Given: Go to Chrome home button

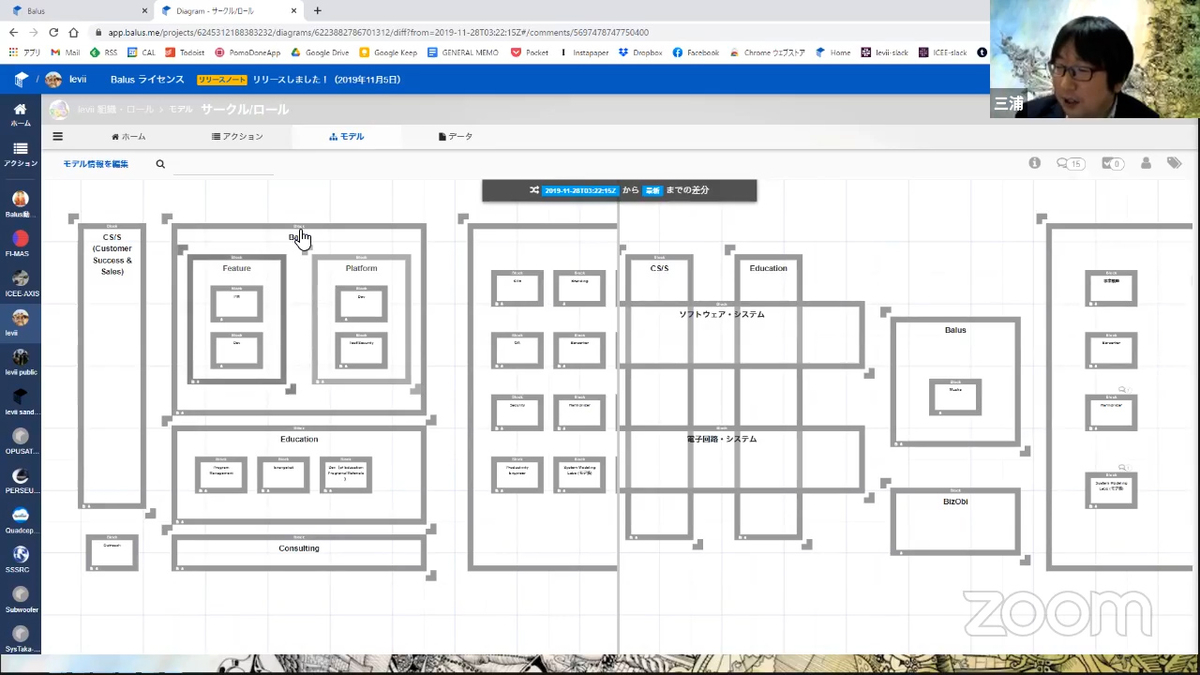Looking at the screenshot, I should coord(73,32).
